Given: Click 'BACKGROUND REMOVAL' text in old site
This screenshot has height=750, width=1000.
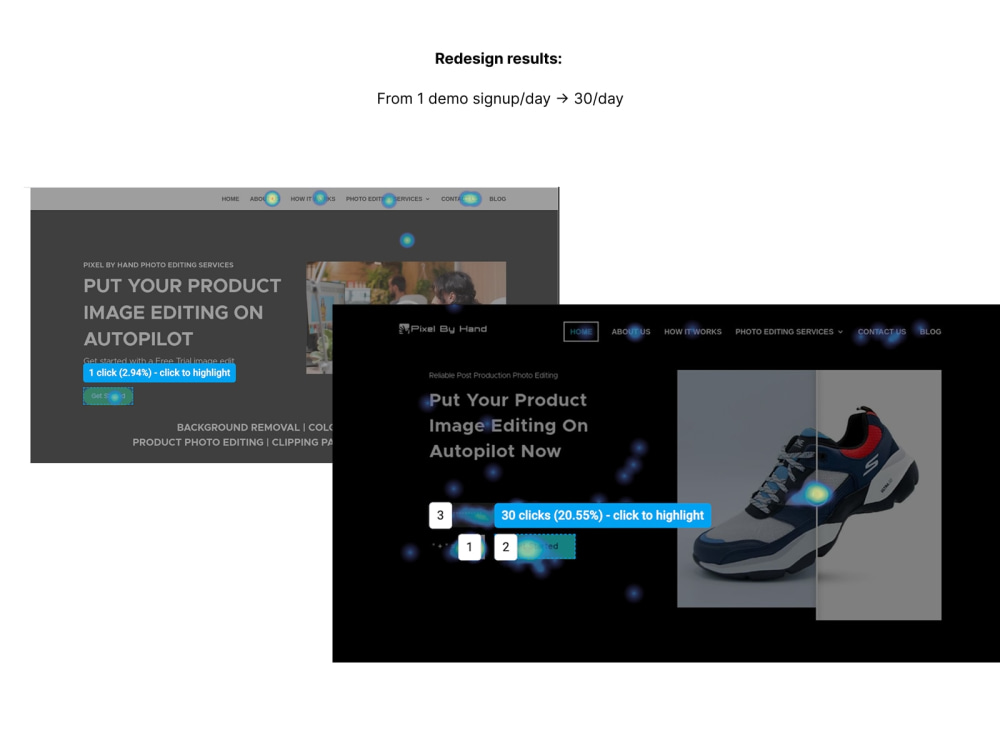Looking at the screenshot, I should tap(238, 427).
